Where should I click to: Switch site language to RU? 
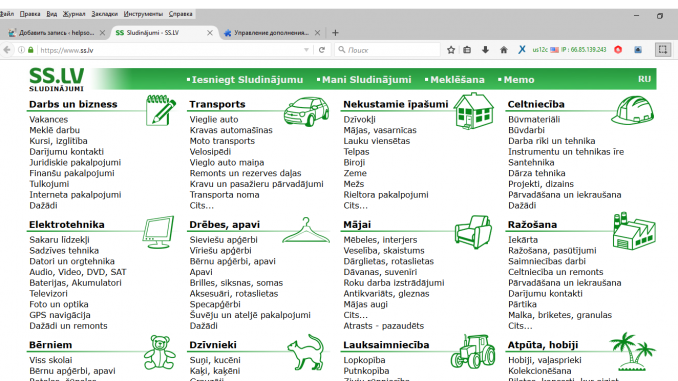(x=644, y=79)
